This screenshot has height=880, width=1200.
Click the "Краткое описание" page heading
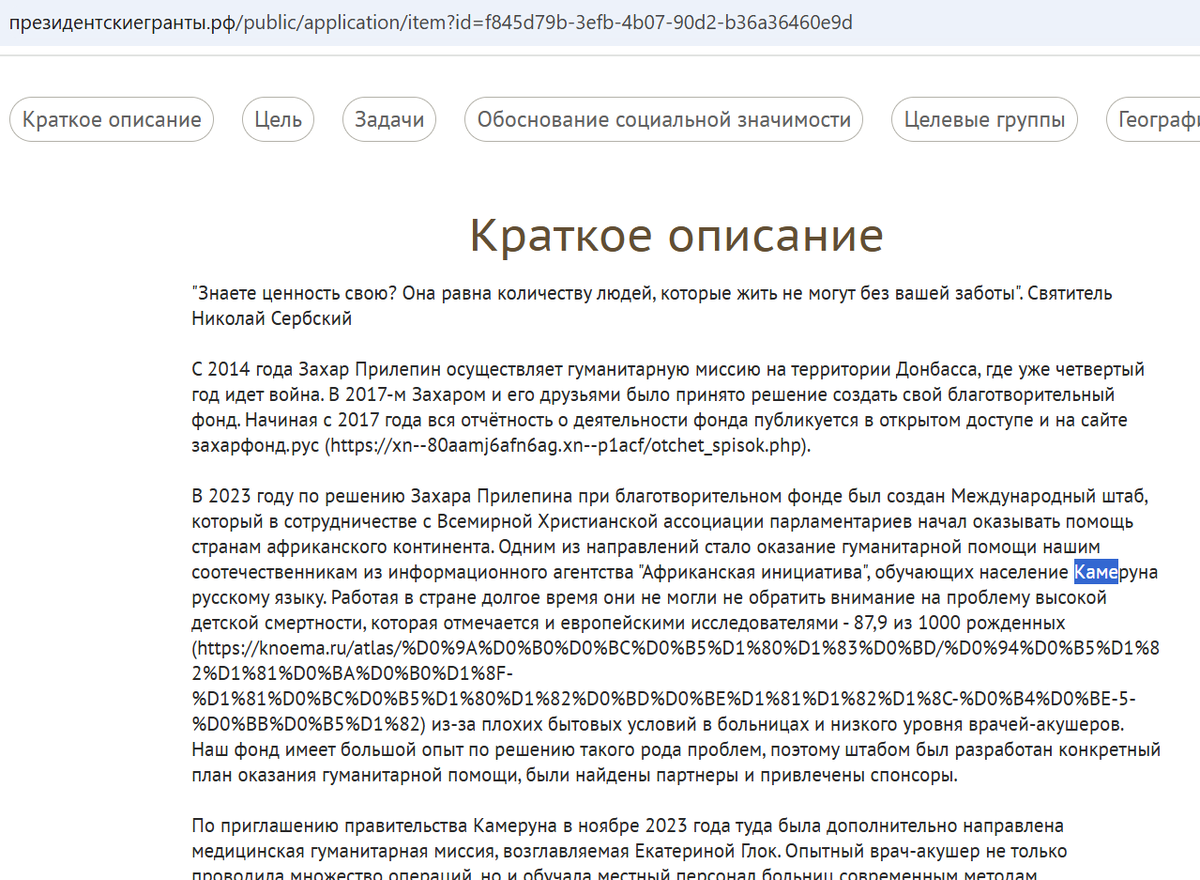(676, 236)
